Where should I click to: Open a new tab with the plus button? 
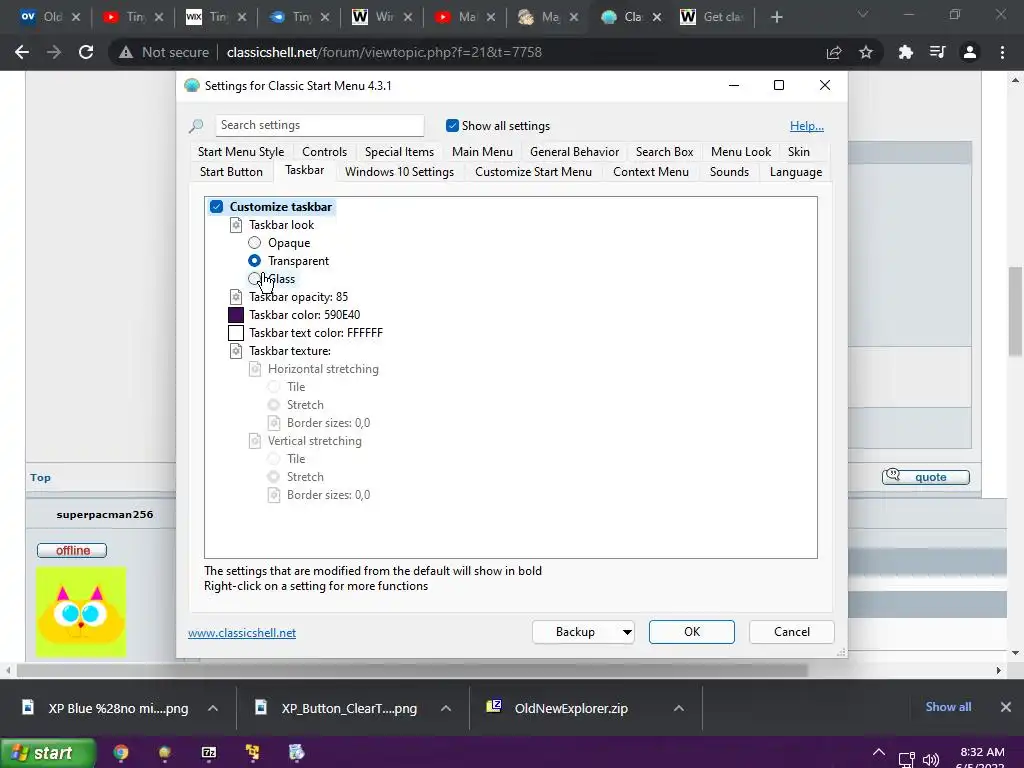click(x=776, y=18)
